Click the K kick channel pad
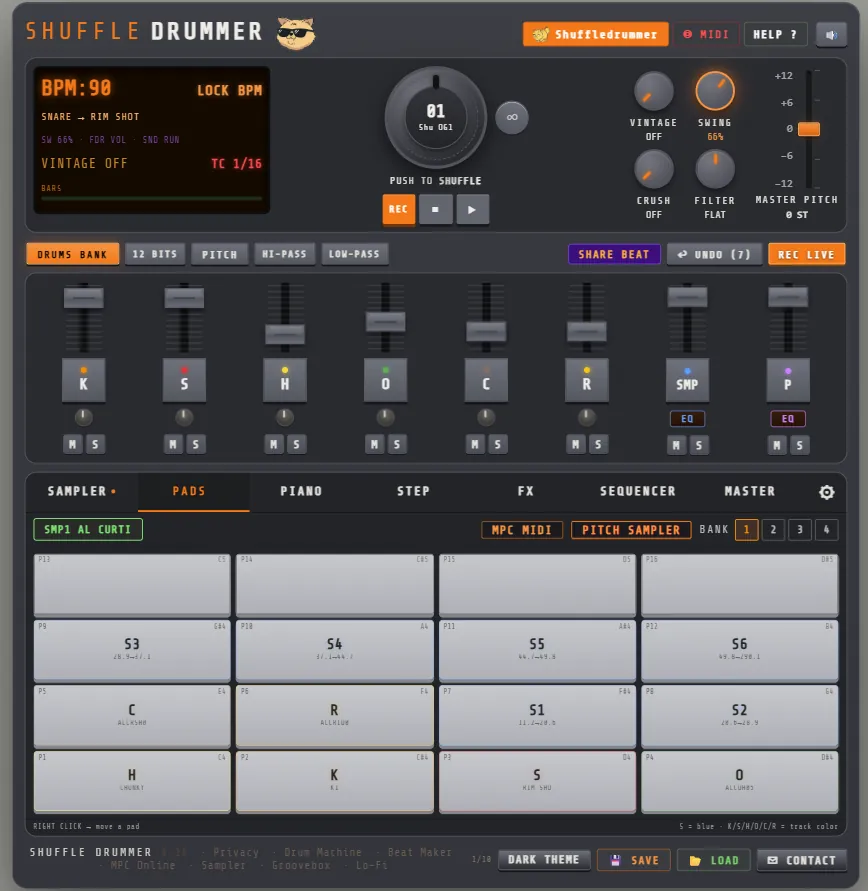868x891 pixels. 84,380
